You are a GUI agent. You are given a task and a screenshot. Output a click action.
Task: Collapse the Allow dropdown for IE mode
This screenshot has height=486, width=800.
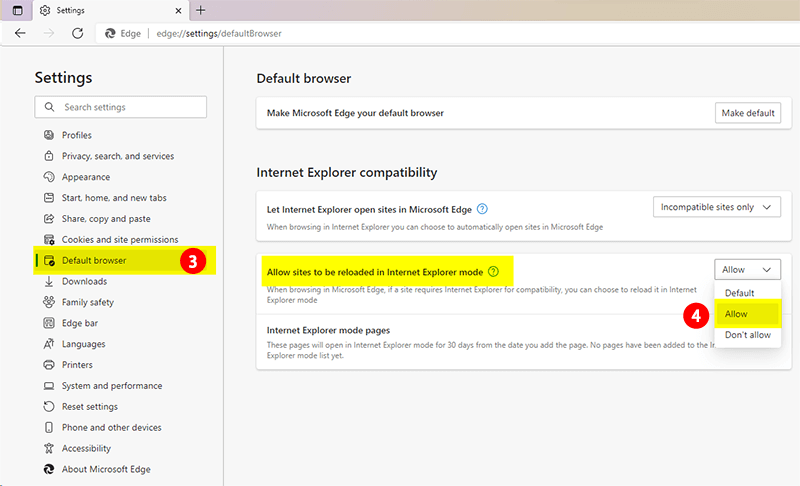pyautogui.click(x=747, y=270)
